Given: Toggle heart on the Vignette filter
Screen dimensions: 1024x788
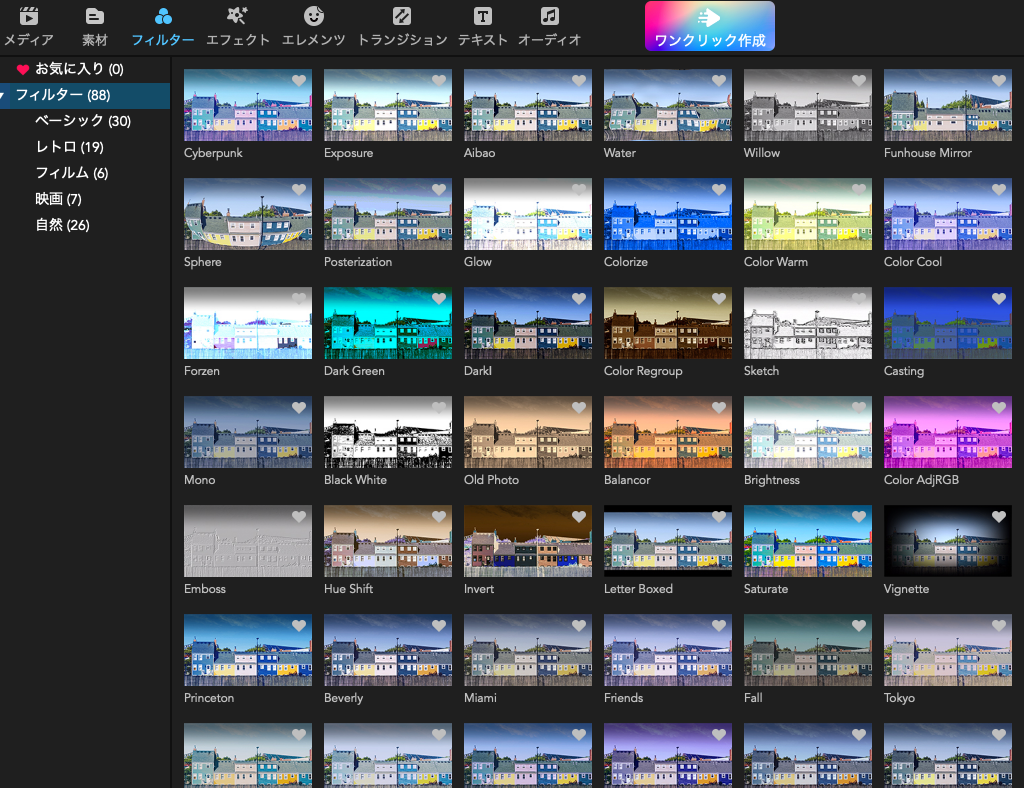Looking at the screenshot, I should click(x=998, y=517).
